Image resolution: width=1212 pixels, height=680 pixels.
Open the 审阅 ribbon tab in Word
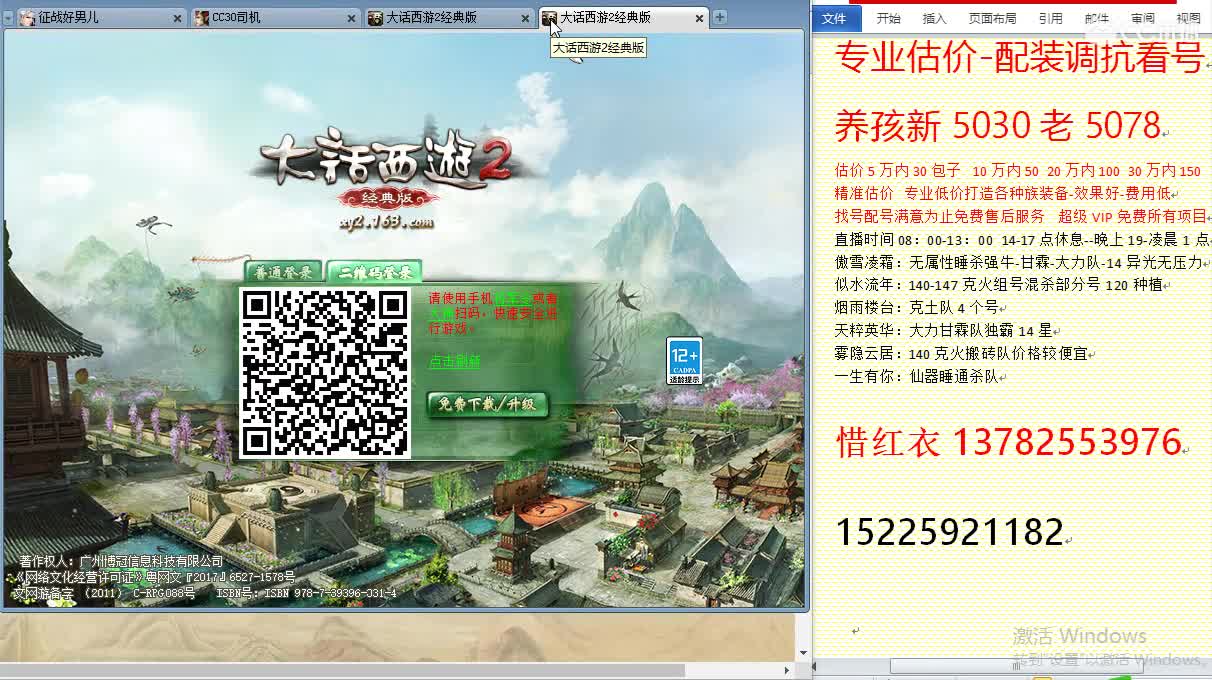pos(1143,18)
